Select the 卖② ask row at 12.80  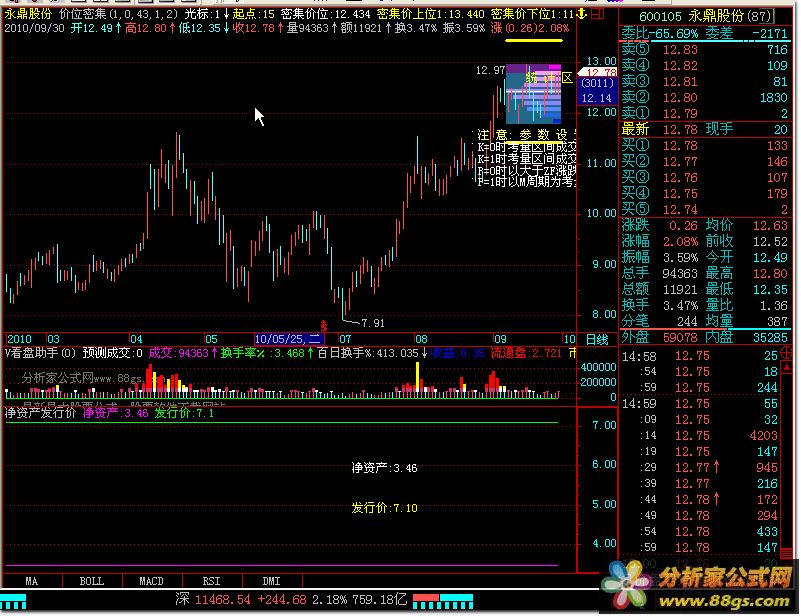click(x=704, y=97)
